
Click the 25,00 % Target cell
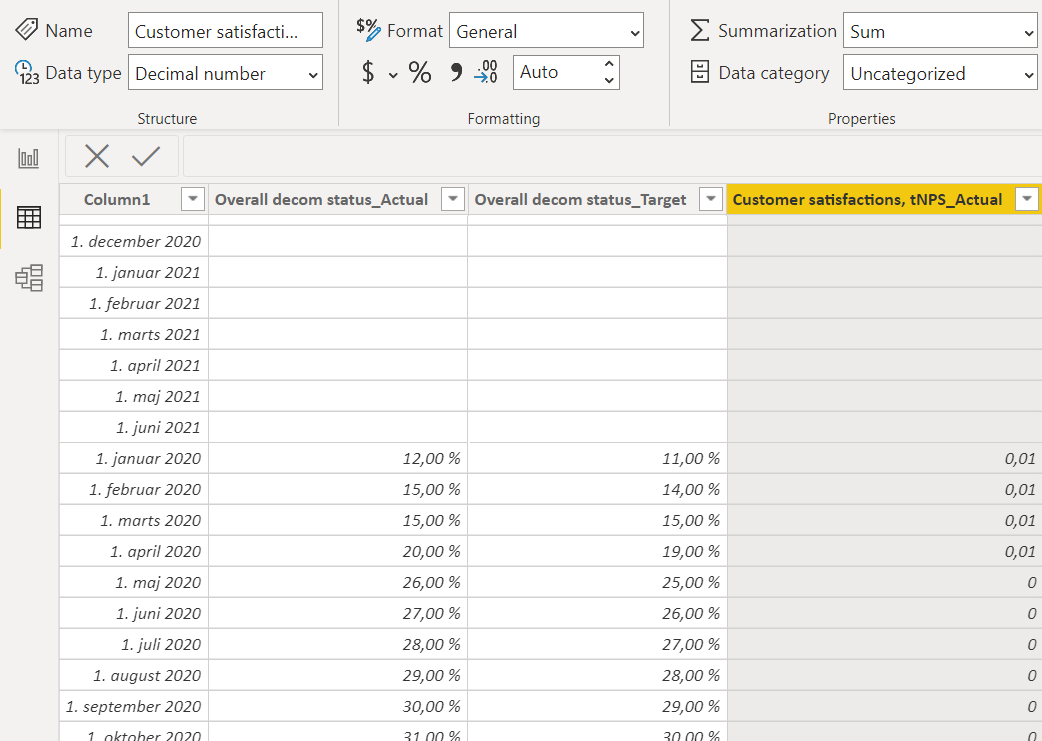point(597,582)
